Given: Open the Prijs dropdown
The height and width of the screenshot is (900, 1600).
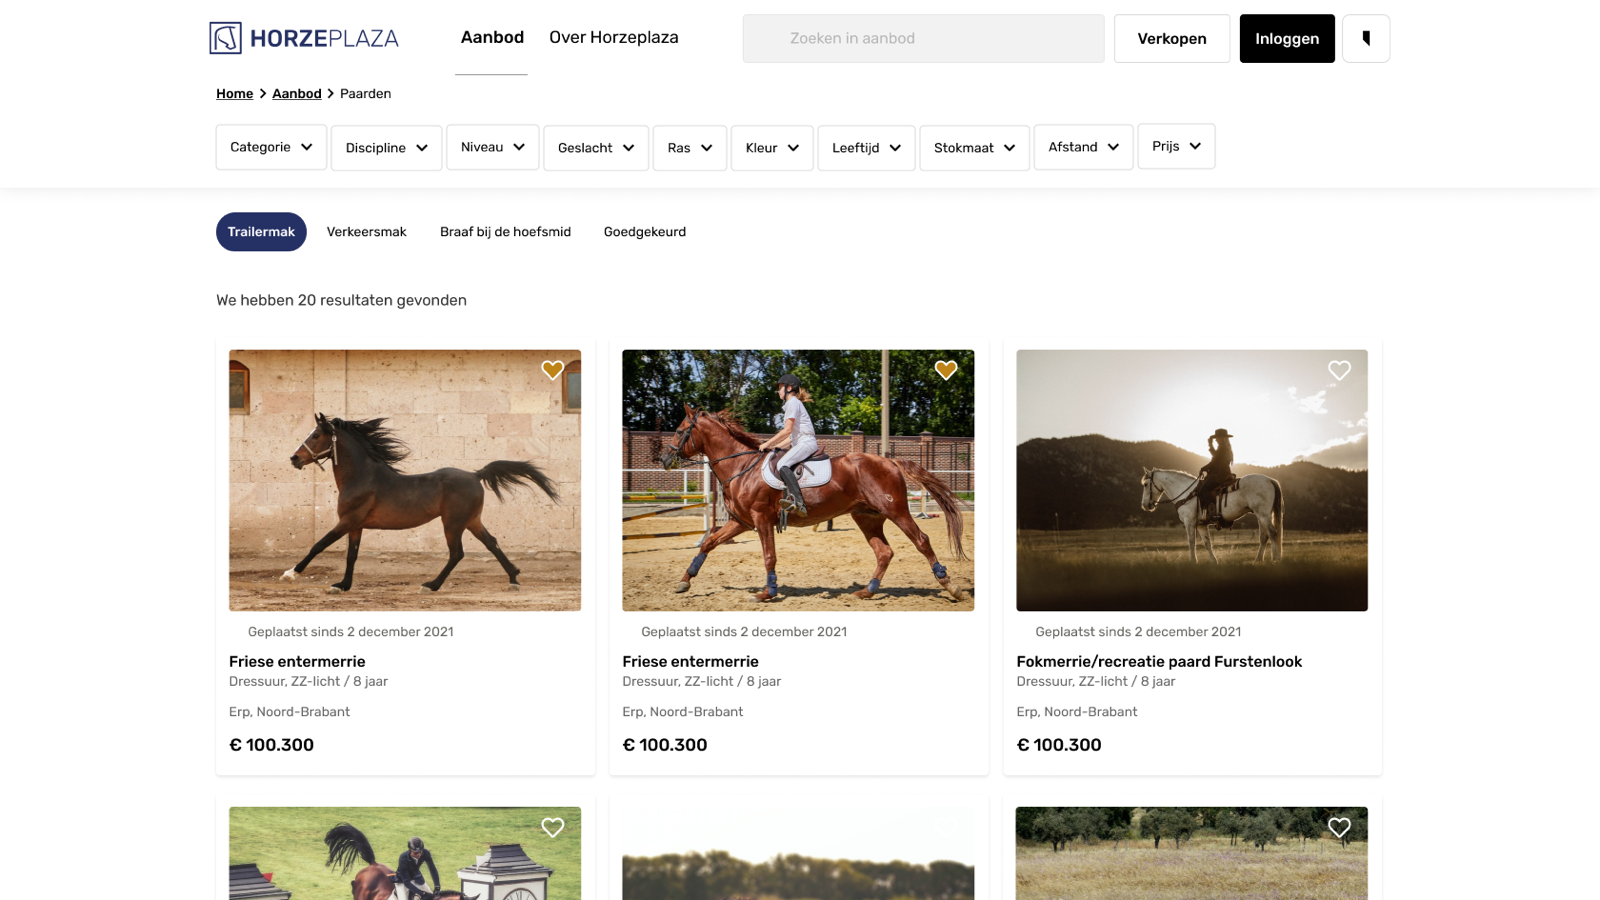Looking at the screenshot, I should click(x=1176, y=146).
